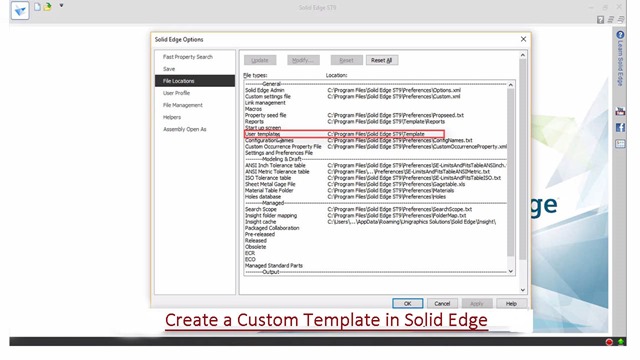Click the dialog Help button
Screen dimensions: 640x360
511,303
